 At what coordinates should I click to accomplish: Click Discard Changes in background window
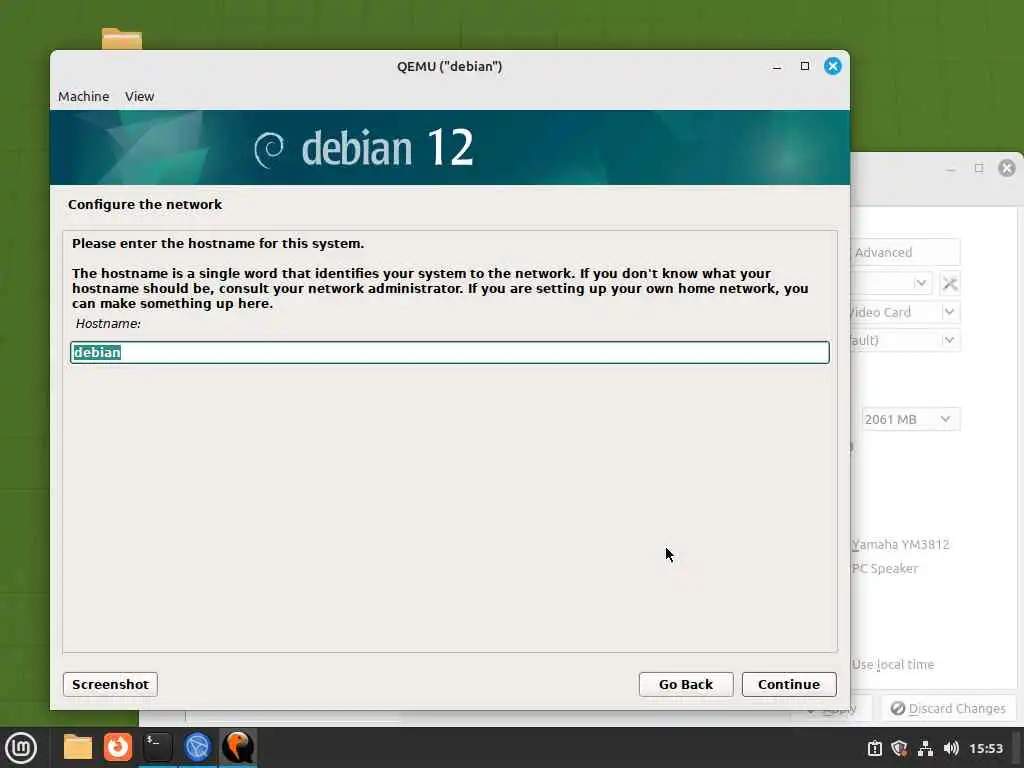948,709
